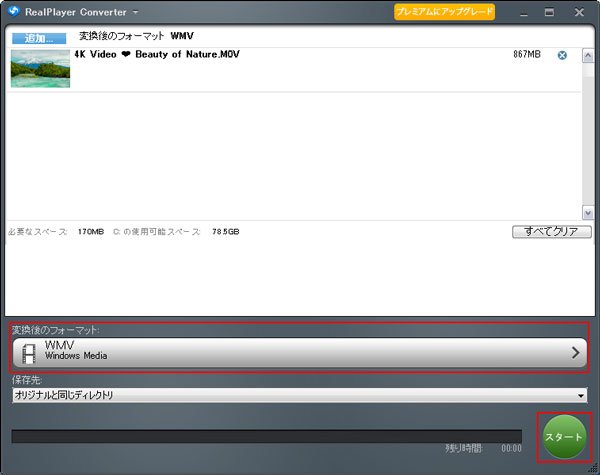
Task: Click the resize grip at window corner
Action: pyautogui.click(x=594, y=468)
